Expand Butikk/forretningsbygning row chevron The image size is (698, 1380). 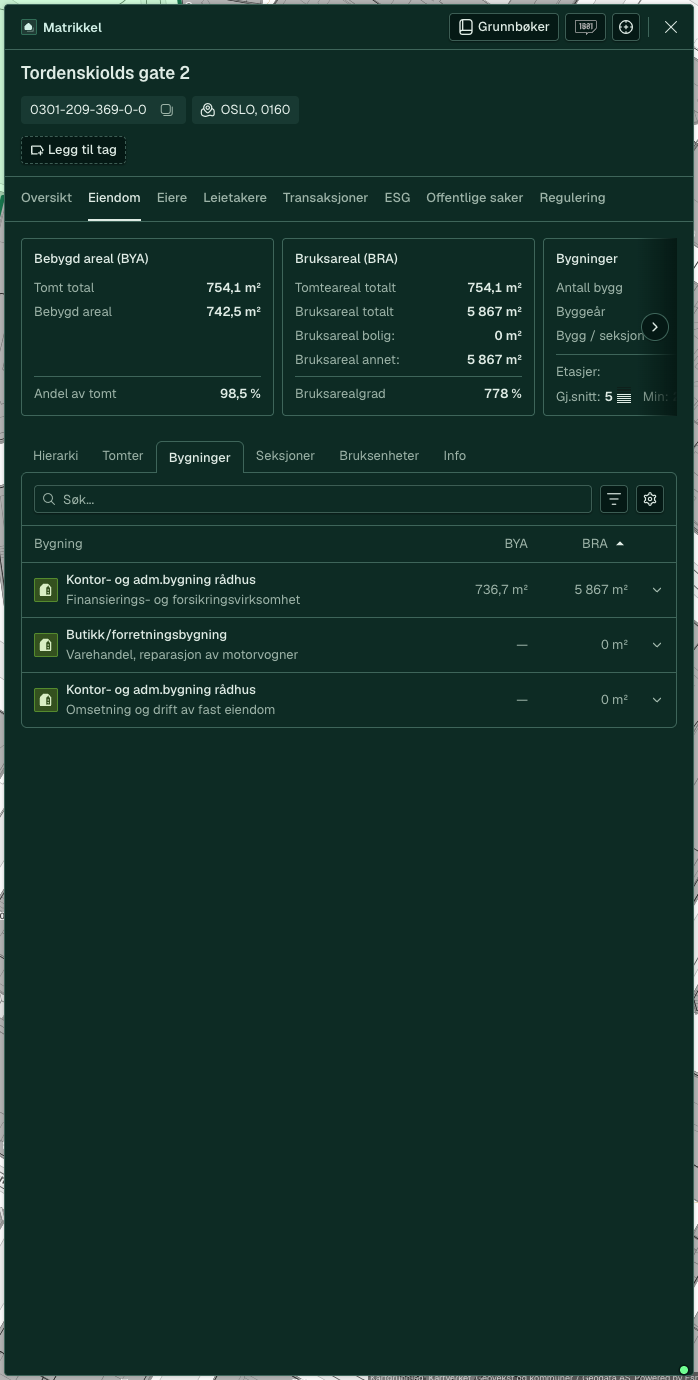click(657, 645)
